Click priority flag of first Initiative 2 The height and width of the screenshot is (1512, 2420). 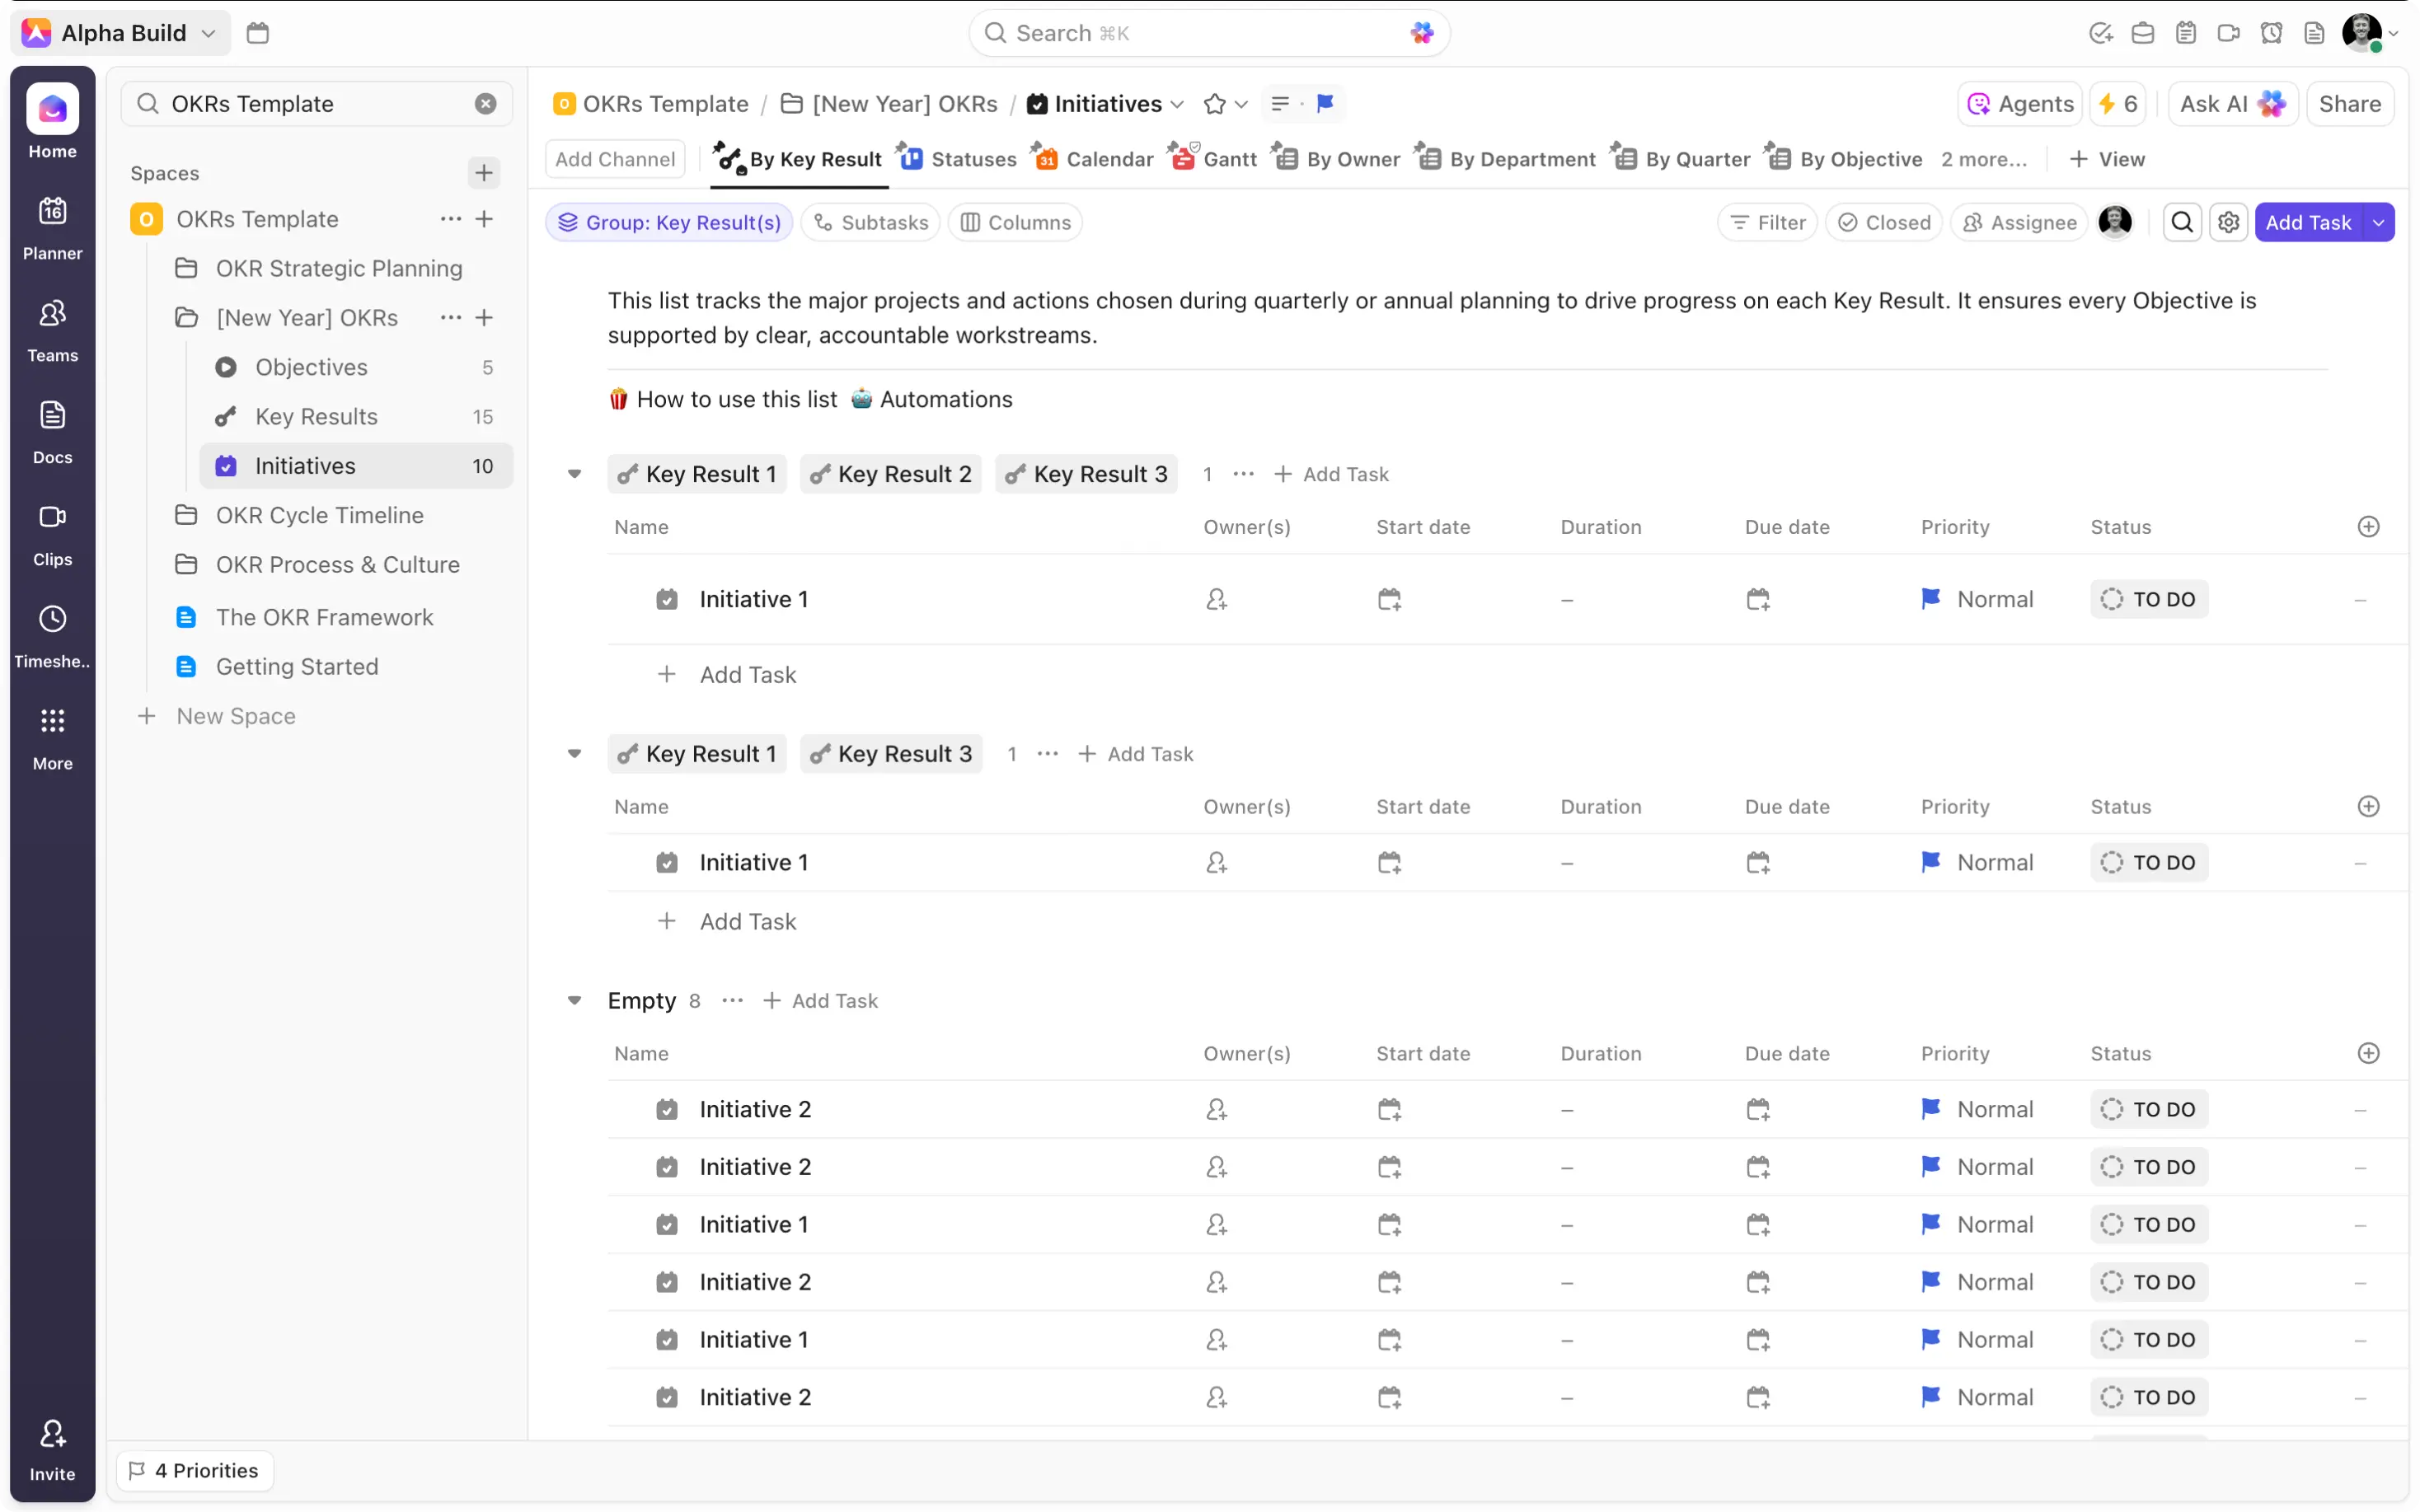point(1930,1109)
